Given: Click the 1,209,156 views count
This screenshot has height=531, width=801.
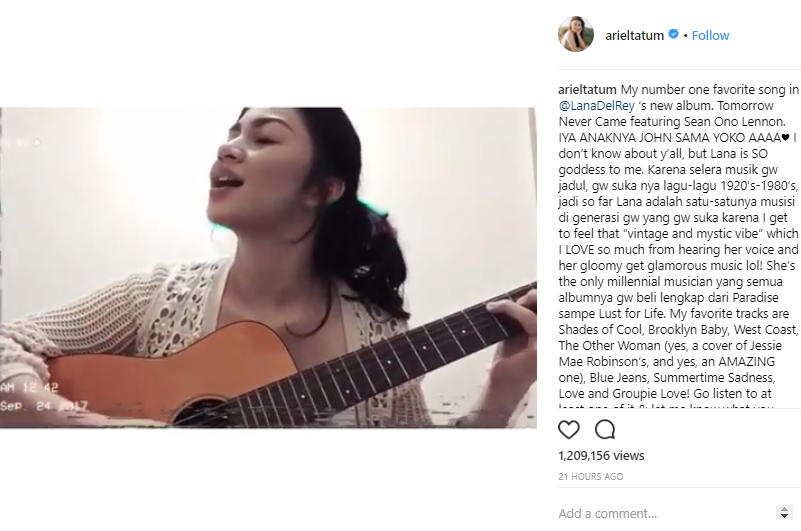Looking at the screenshot, I should click(601, 455).
